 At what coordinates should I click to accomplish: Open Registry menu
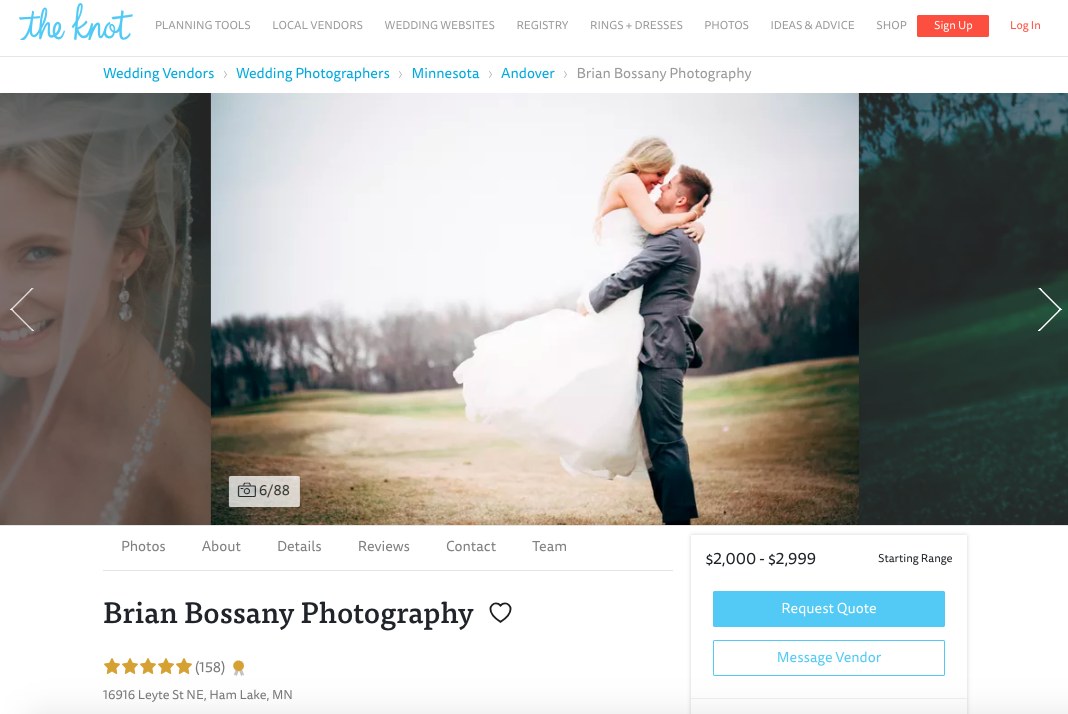click(x=542, y=25)
